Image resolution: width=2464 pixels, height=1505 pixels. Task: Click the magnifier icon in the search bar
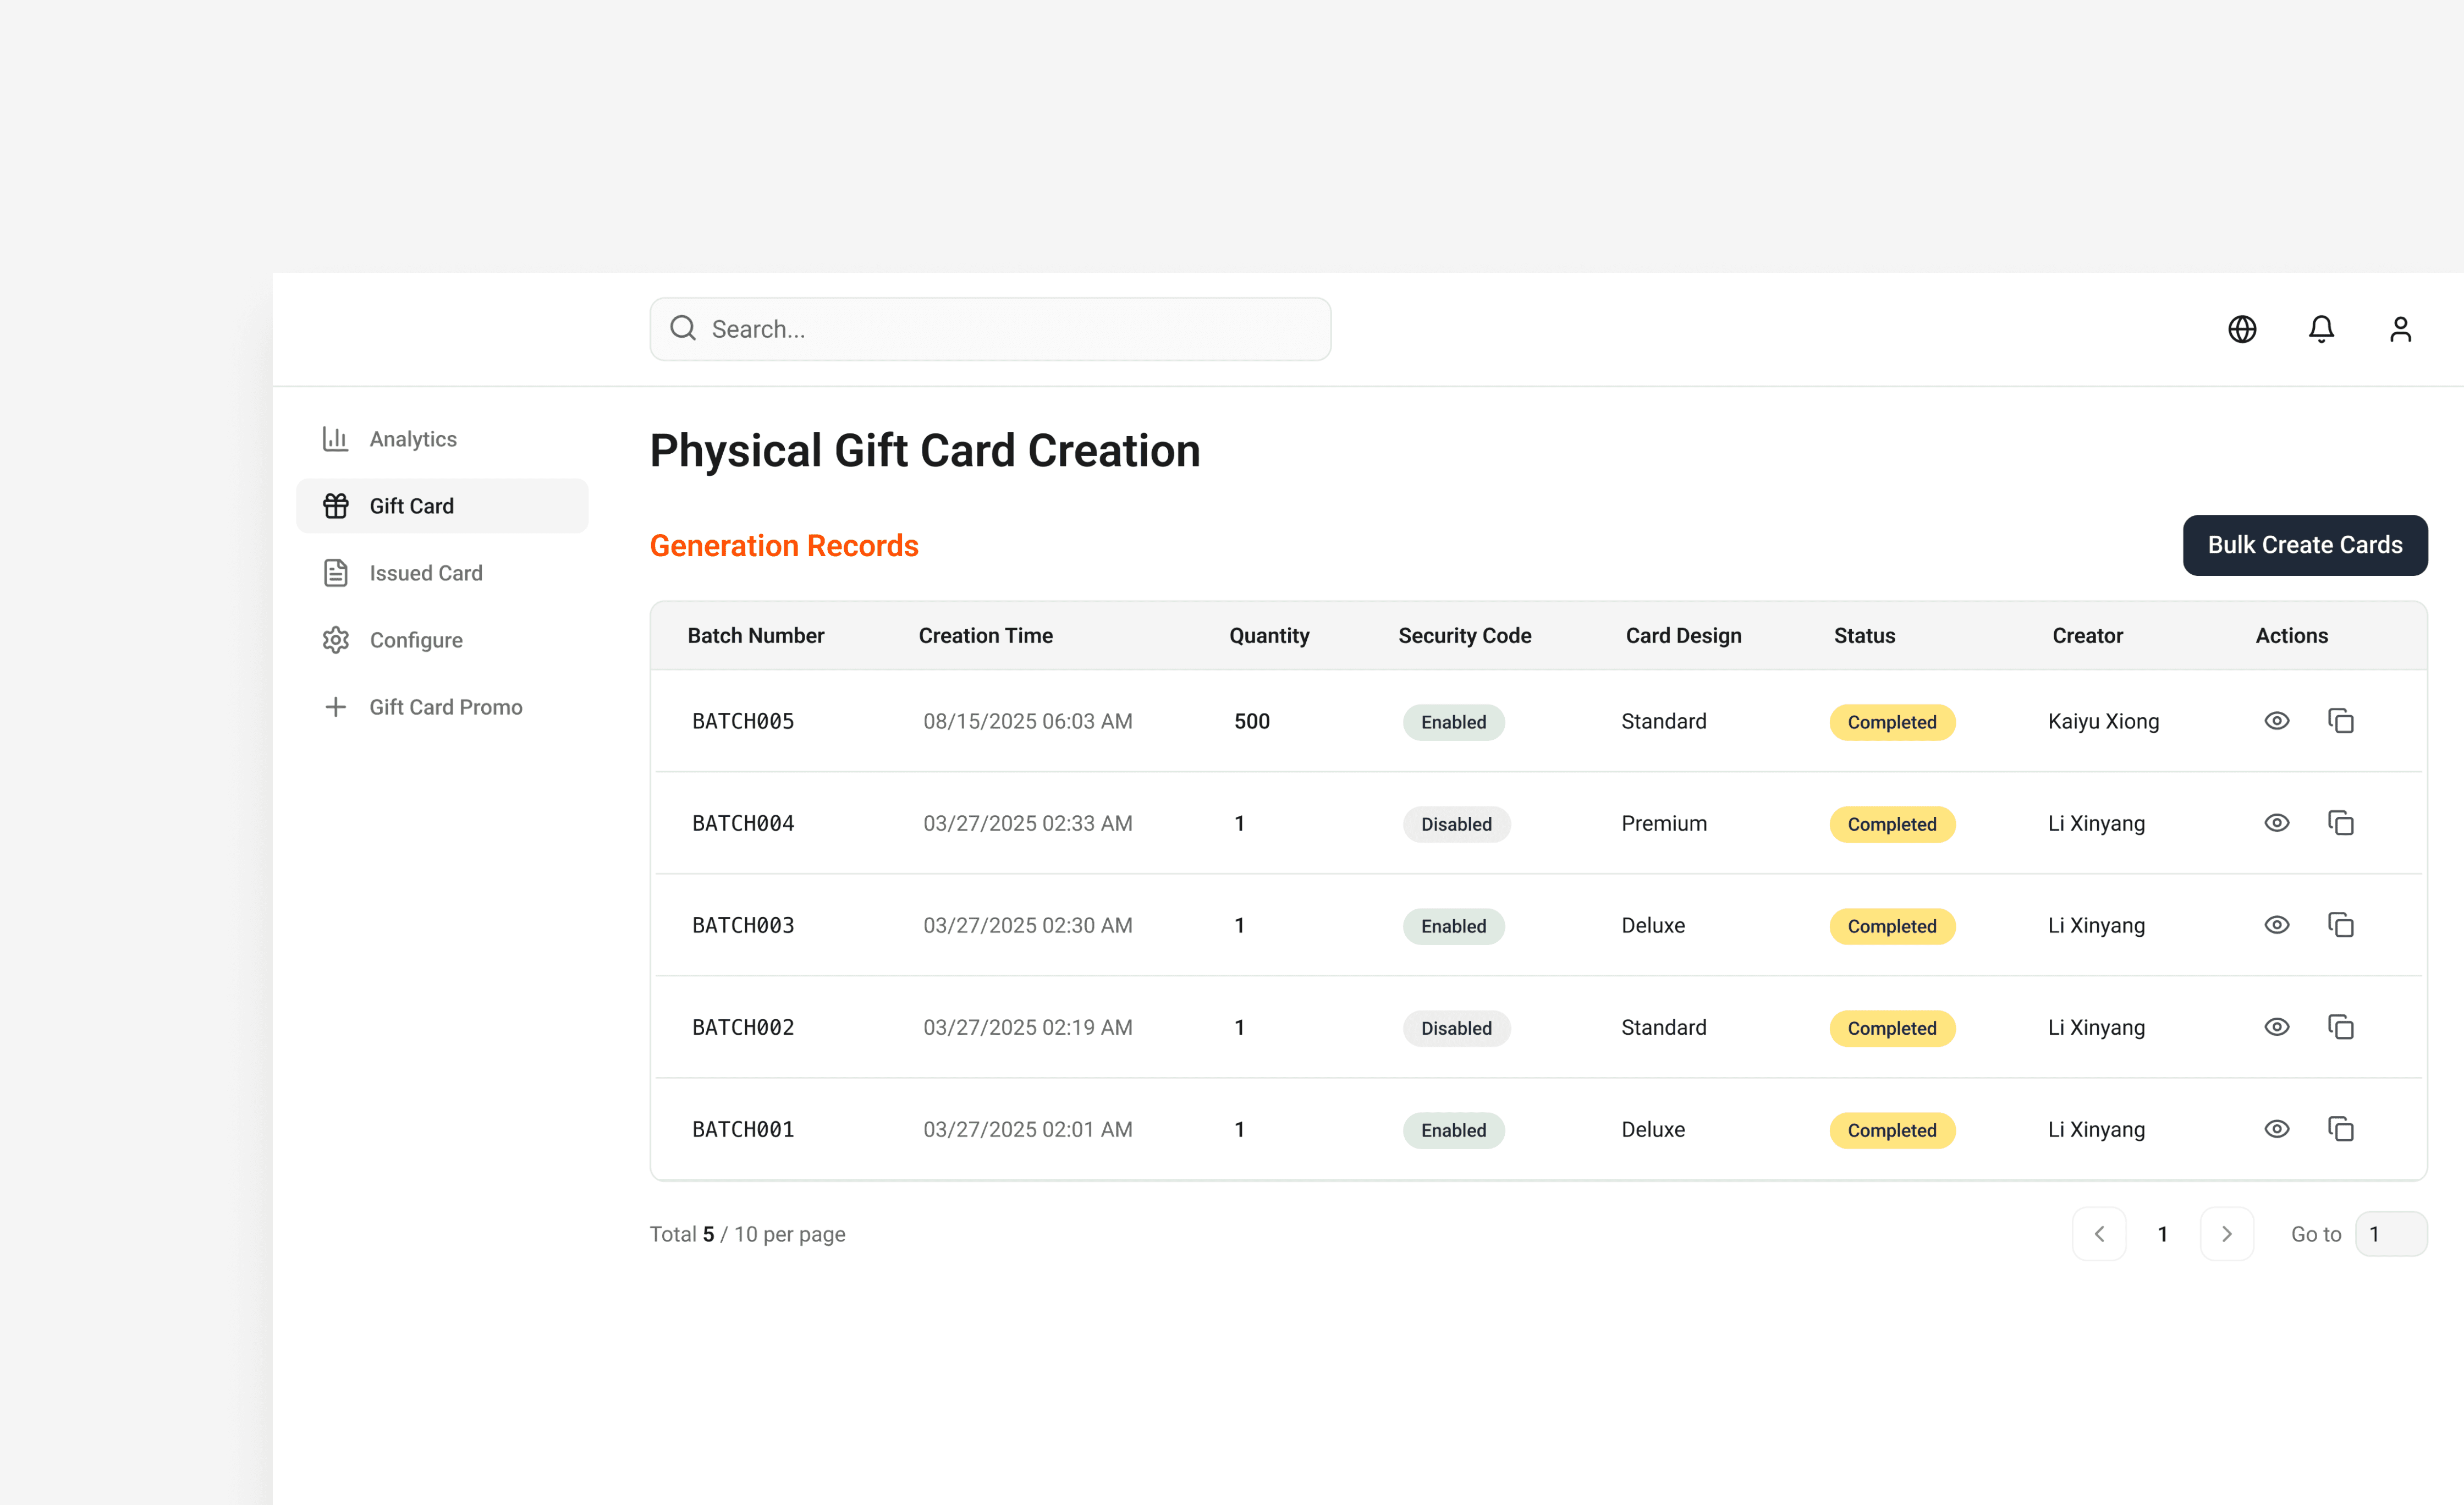tap(683, 329)
